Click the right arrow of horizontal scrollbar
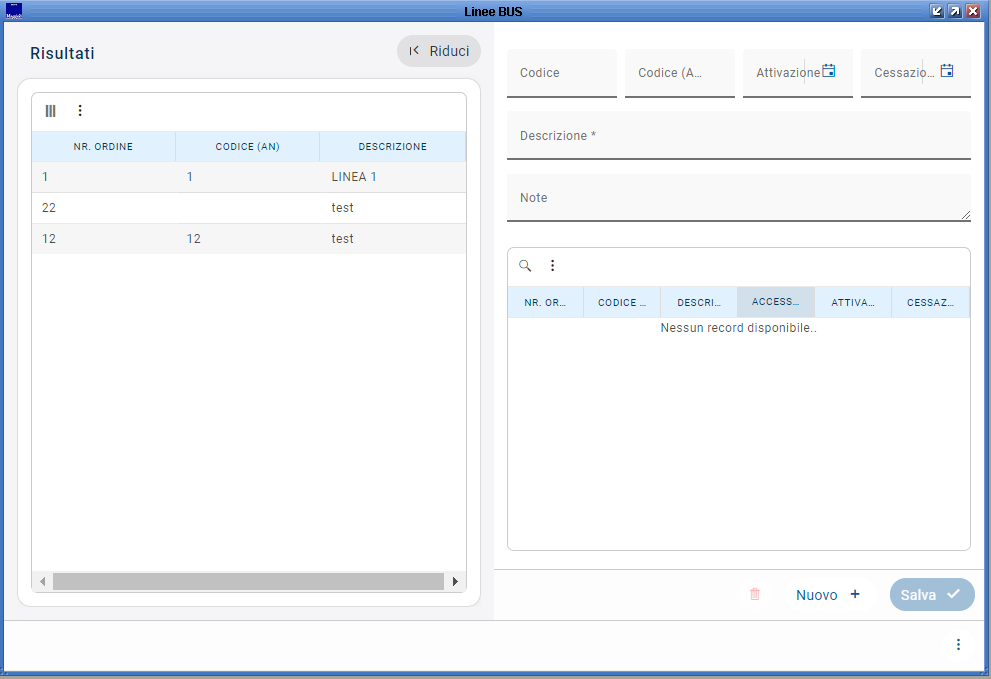 [x=455, y=581]
